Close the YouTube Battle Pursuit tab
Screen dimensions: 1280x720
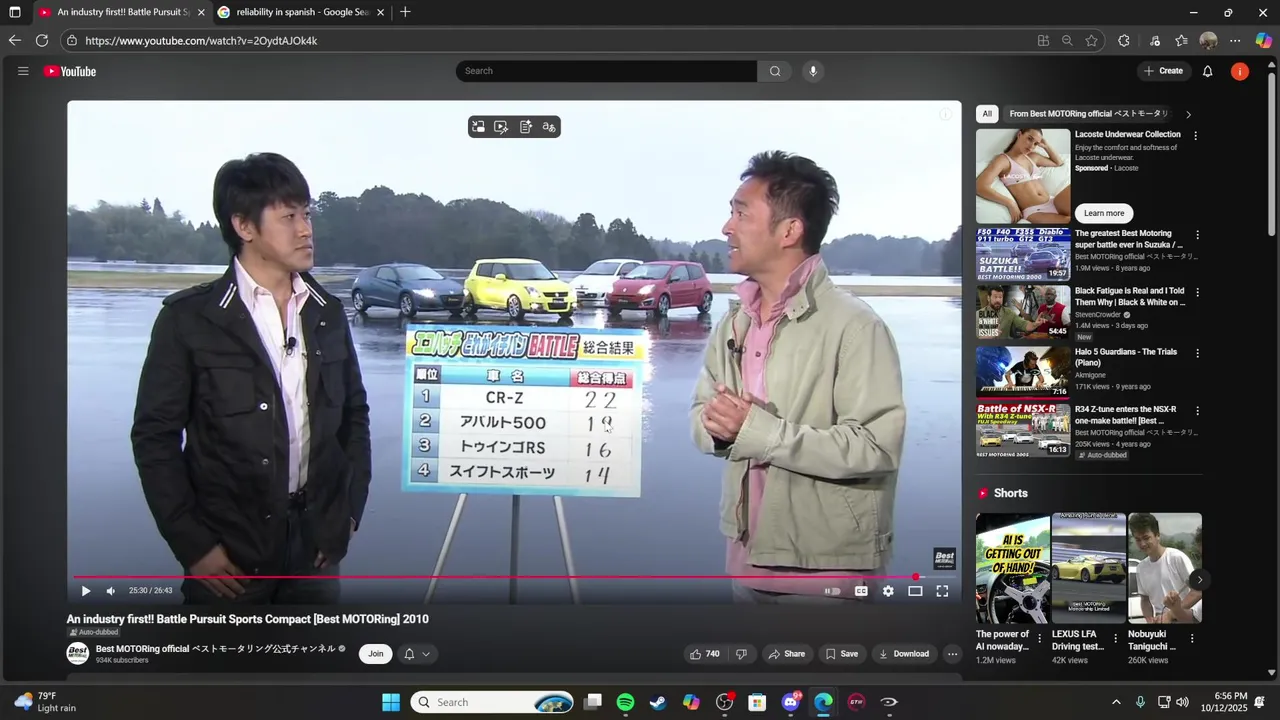201,12
